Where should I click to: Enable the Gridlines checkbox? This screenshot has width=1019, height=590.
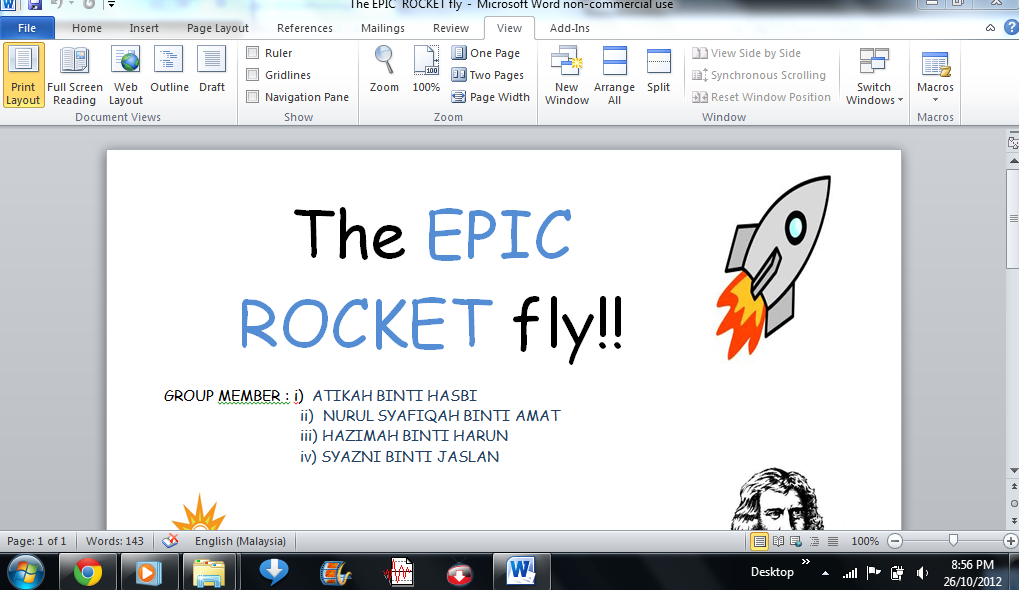point(253,75)
